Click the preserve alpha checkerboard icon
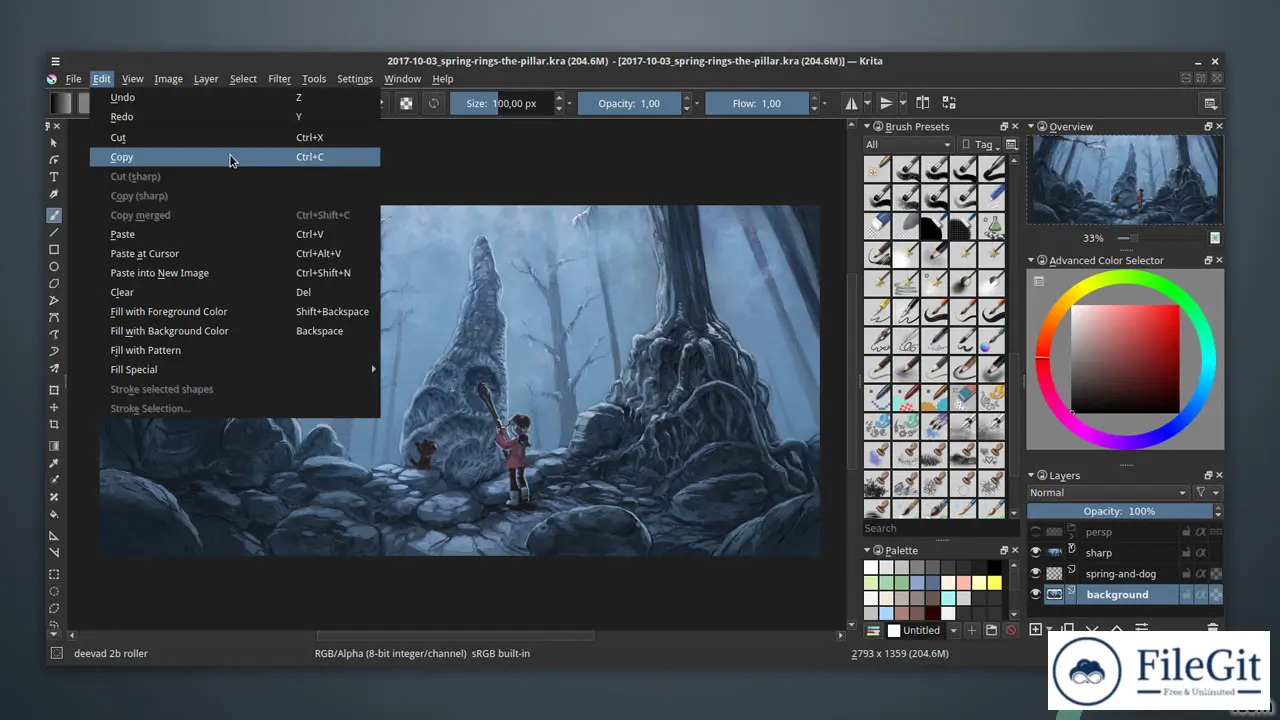The image size is (1280, 720). coord(406,103)
